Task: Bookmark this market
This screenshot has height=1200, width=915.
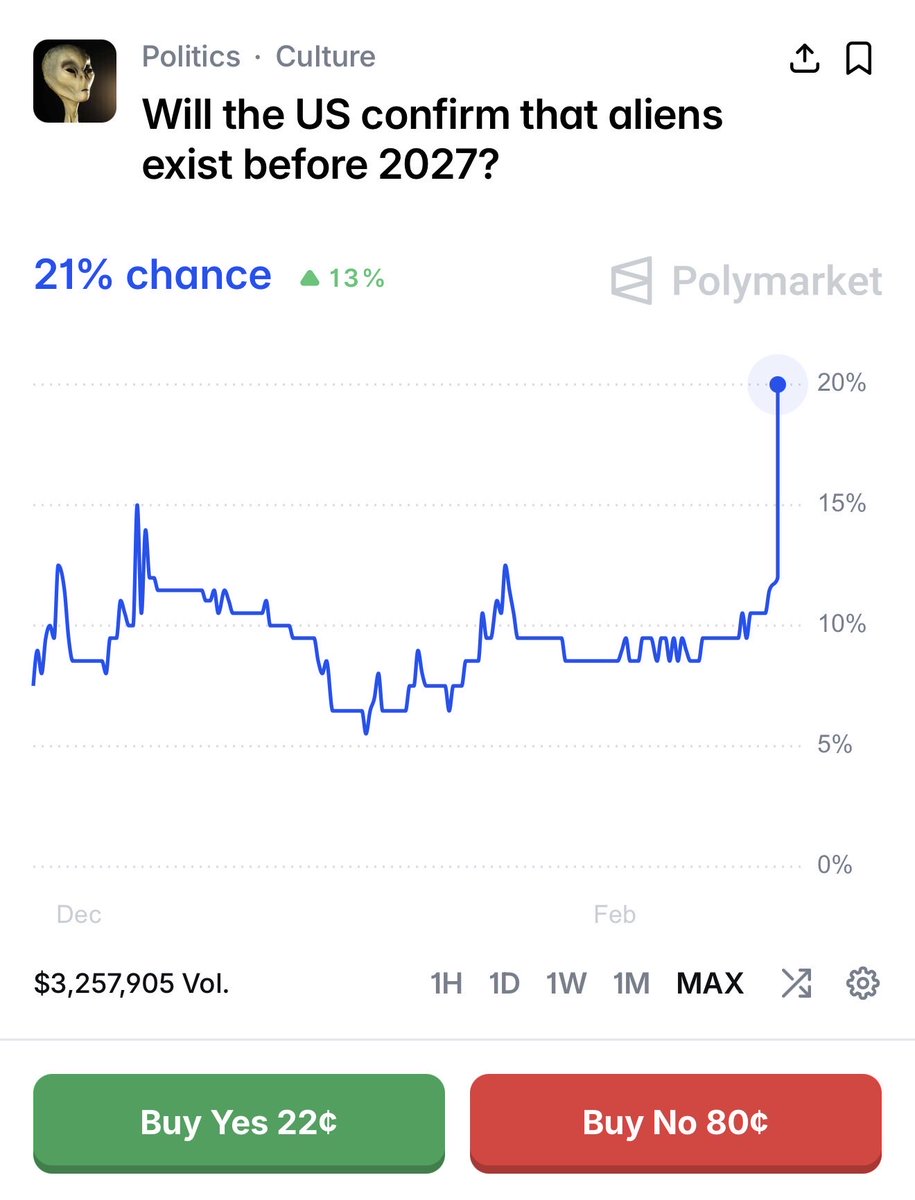Action: (859, 60)
